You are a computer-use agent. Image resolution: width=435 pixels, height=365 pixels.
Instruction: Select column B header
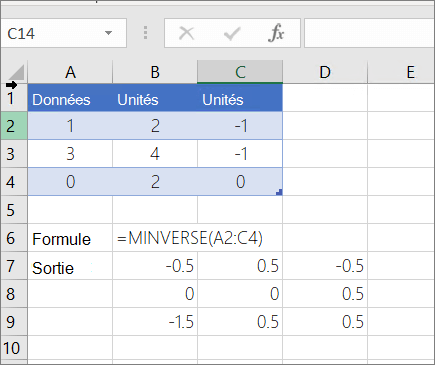[155, 72]
